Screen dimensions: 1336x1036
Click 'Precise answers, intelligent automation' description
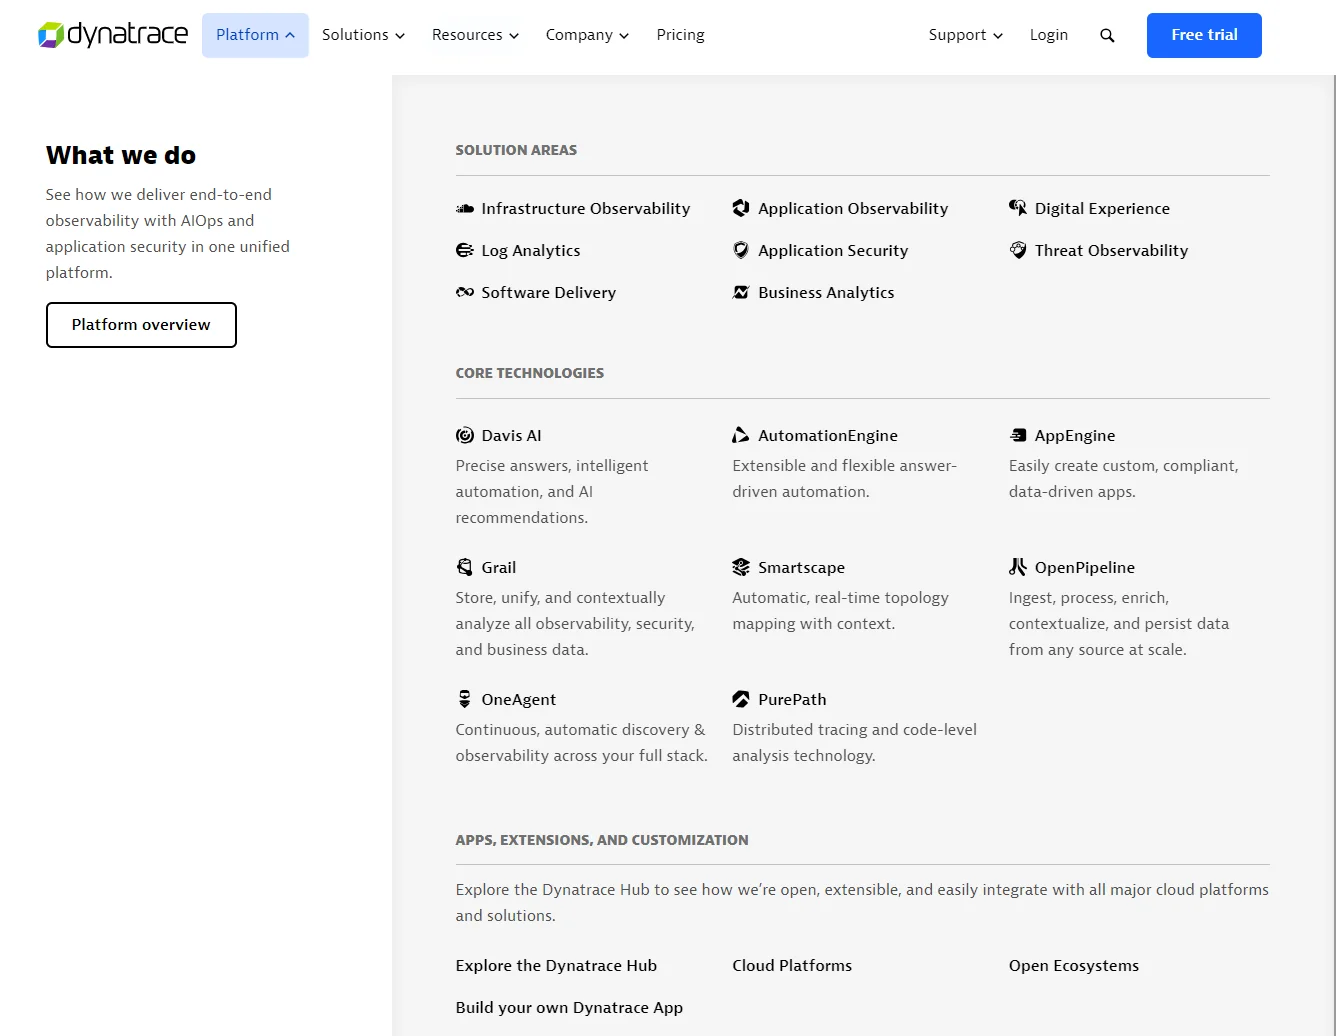click(552, 491)
